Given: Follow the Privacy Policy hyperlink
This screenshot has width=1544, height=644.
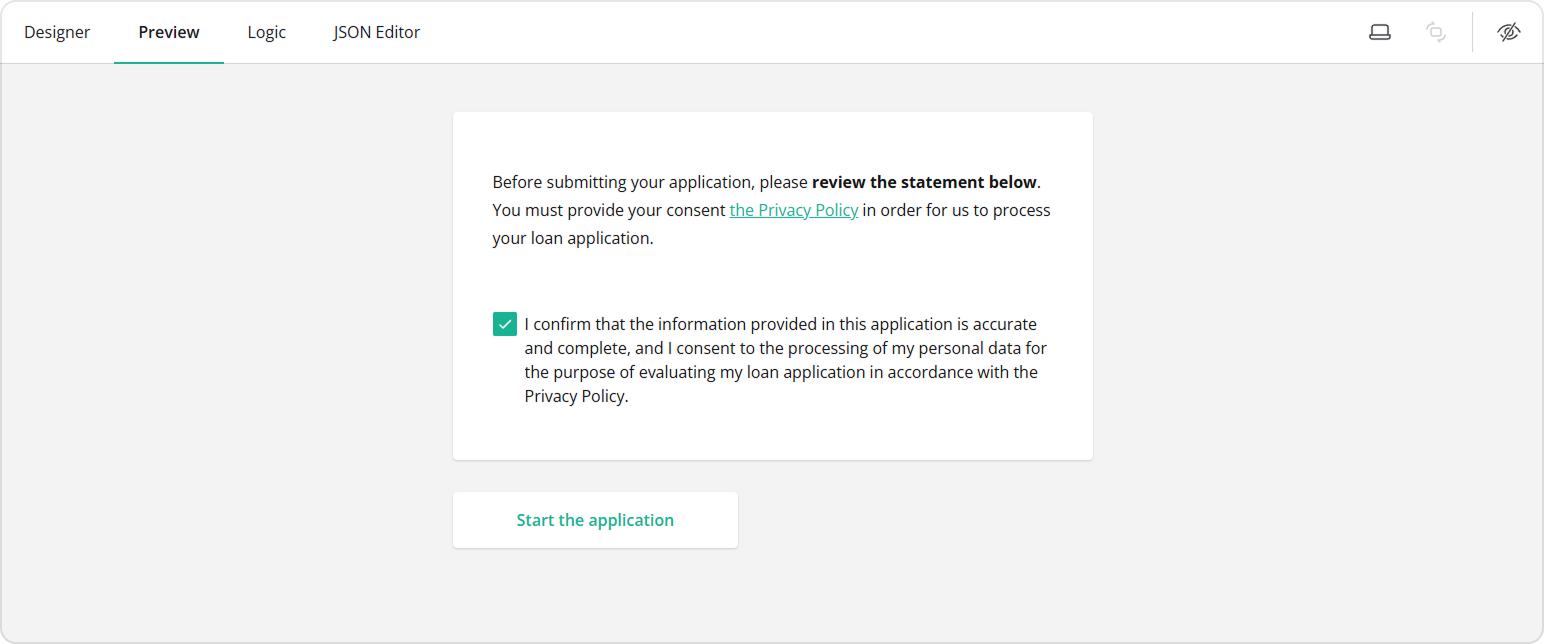Looking at the screenshot, I should (x=793, y=210).
